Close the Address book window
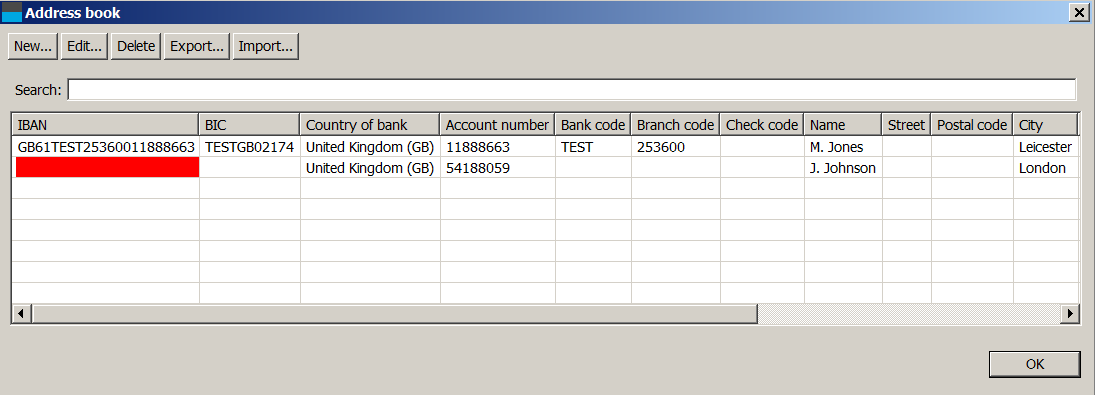1095x395 pixels. coord(1076,12)
